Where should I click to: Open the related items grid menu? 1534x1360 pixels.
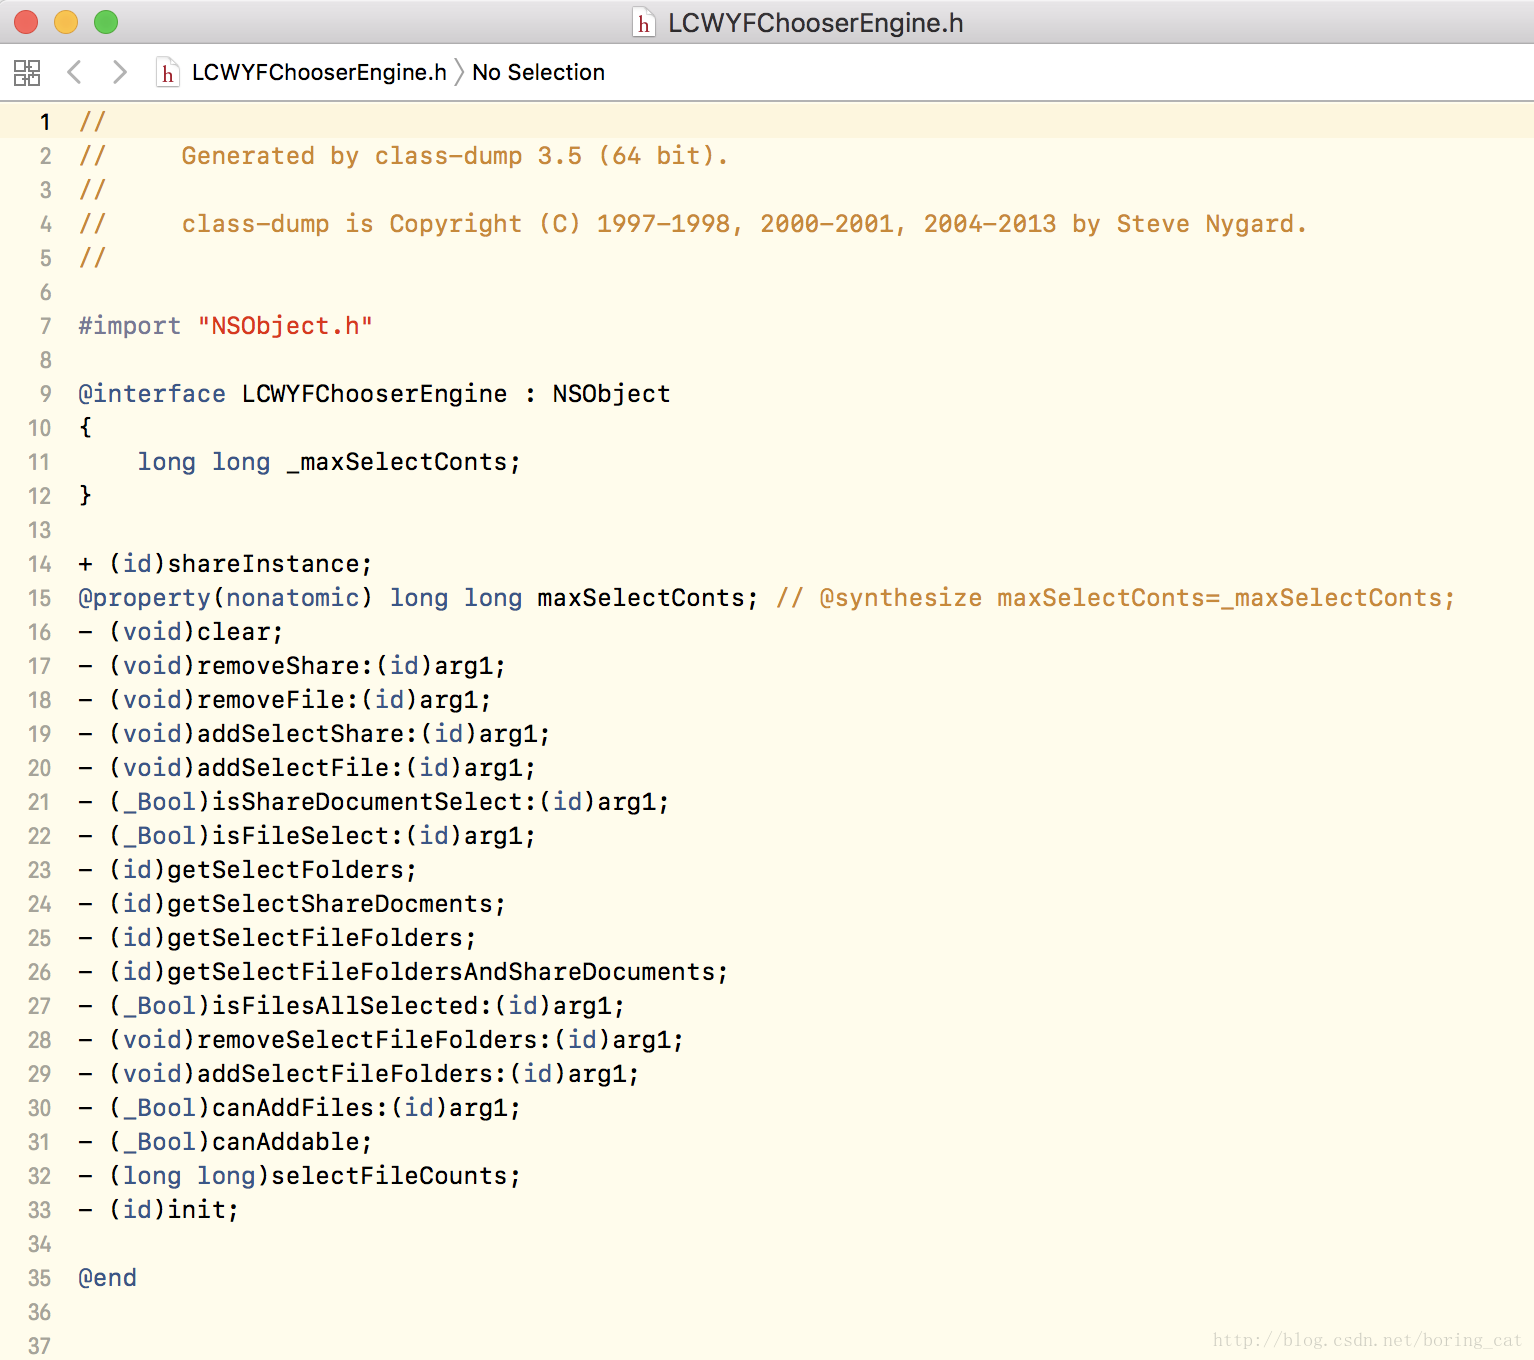click(x=27, y=72)
